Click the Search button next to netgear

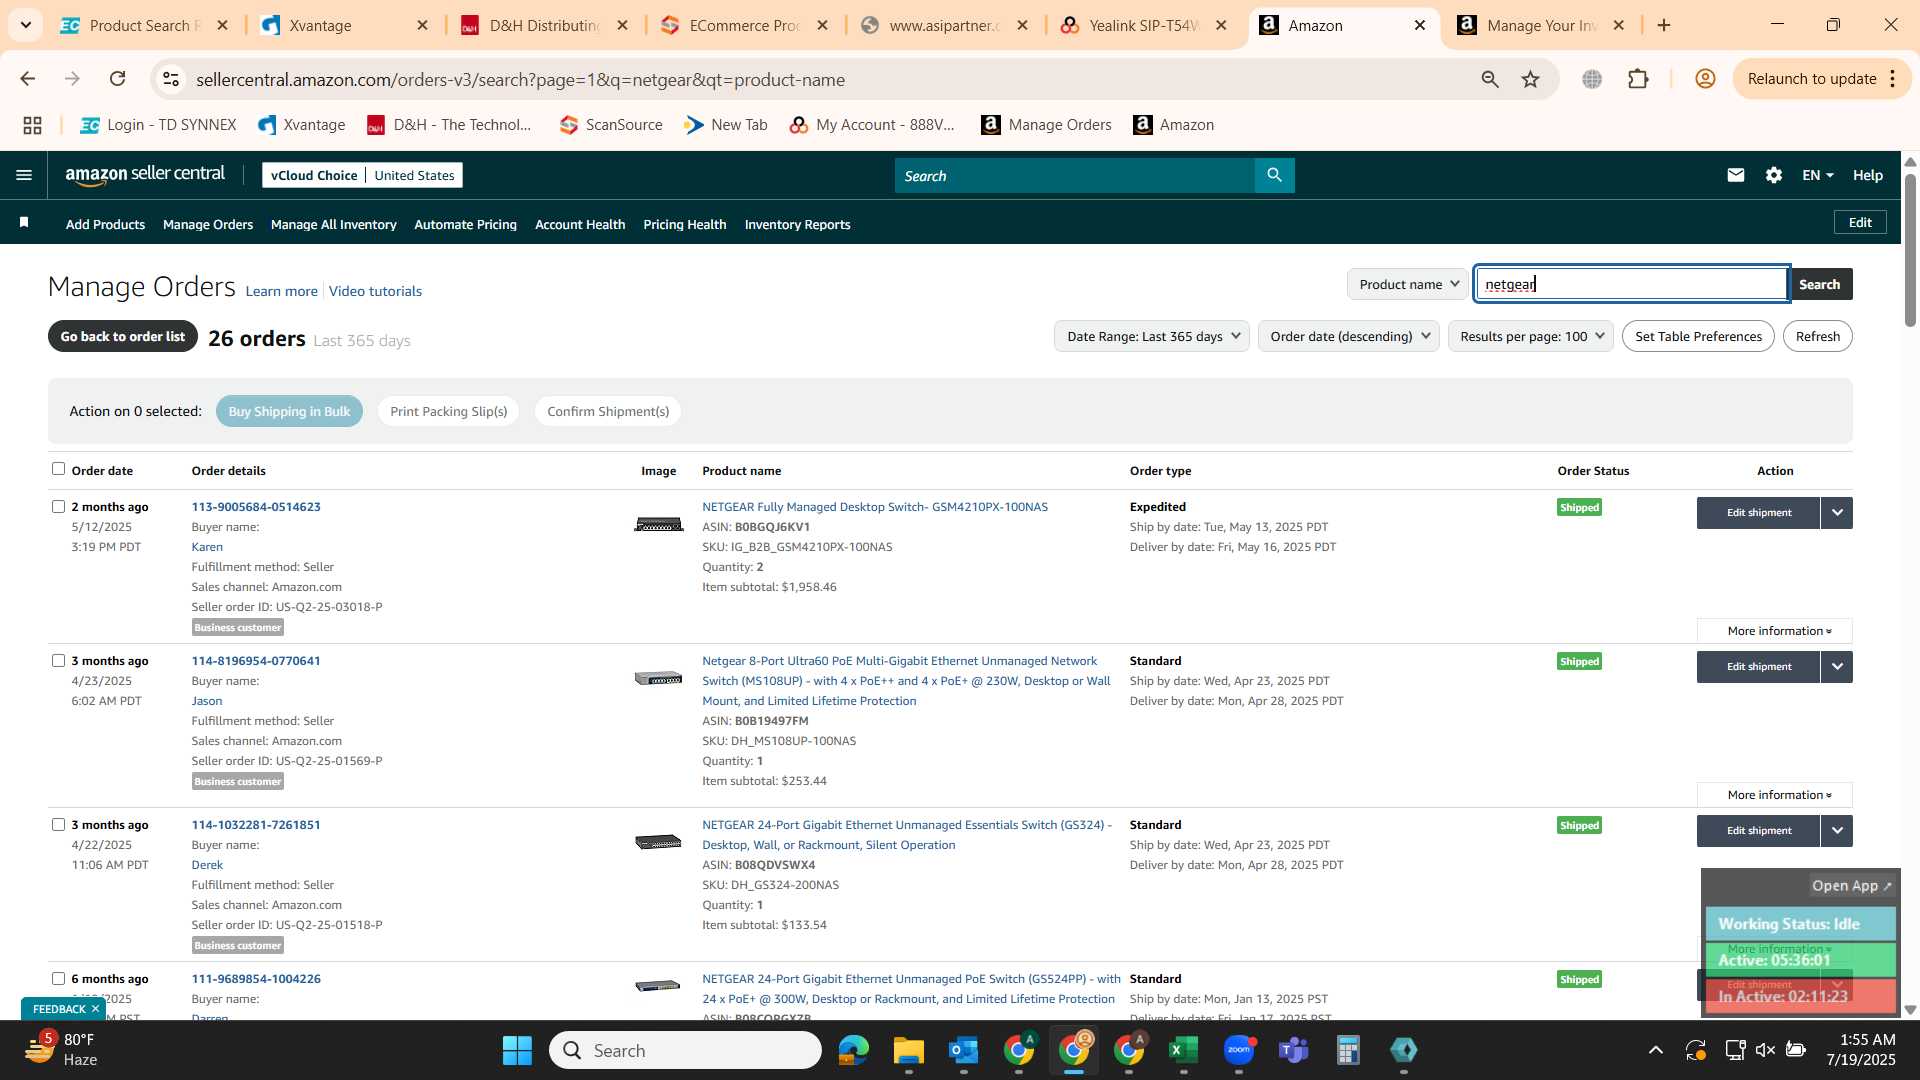pos(1819,284)
